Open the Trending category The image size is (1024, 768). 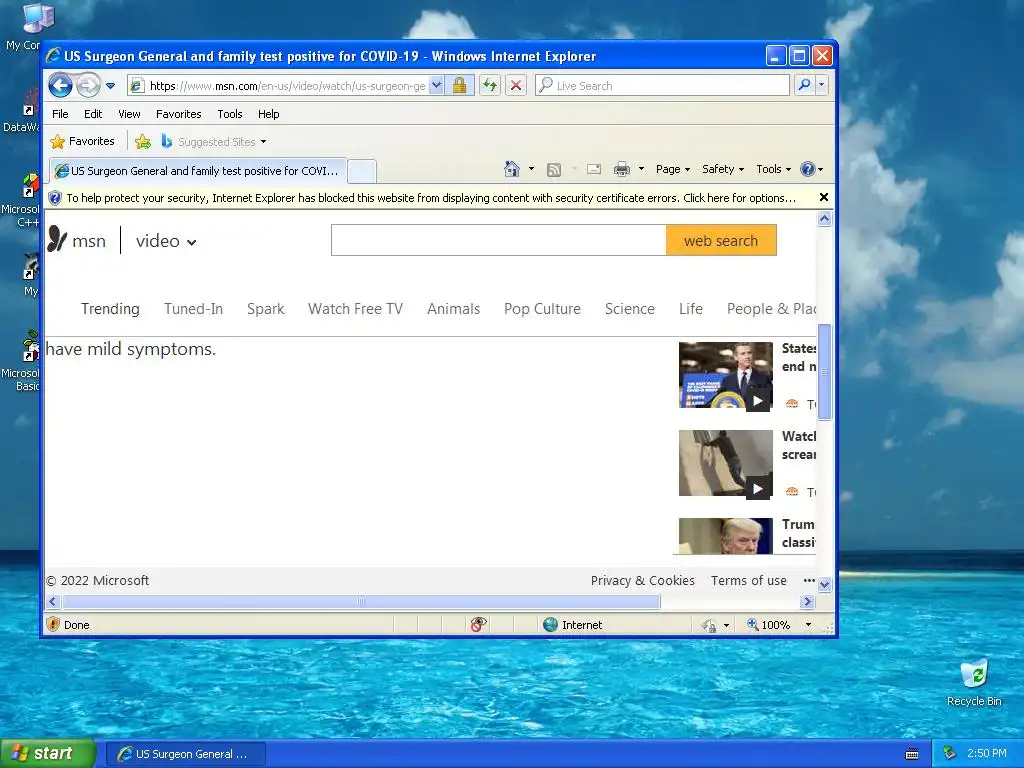click(110, 309)
